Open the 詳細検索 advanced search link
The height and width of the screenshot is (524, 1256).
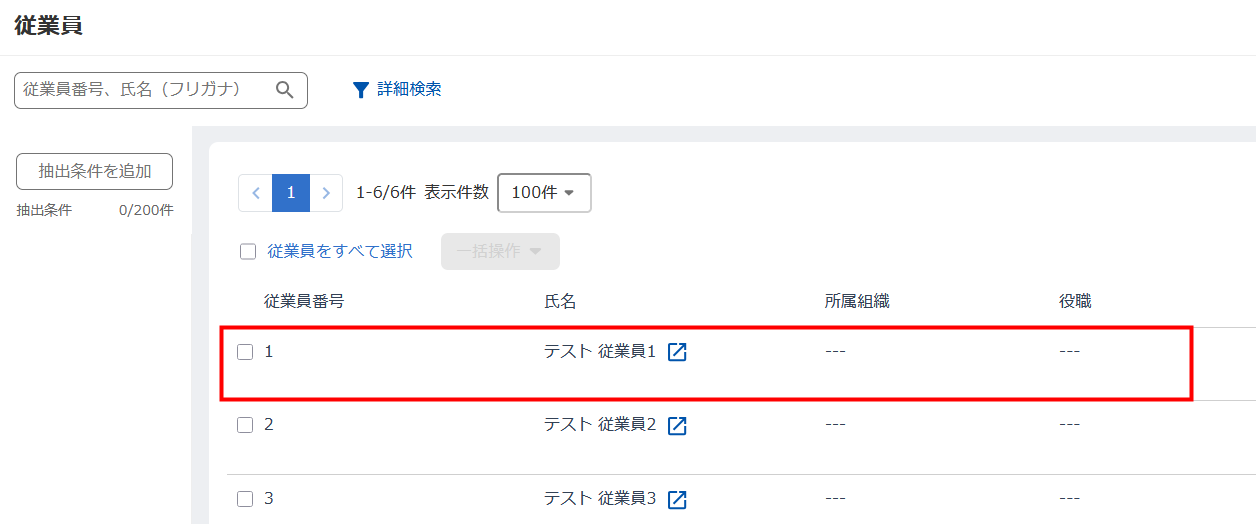[x=409, y=90]
